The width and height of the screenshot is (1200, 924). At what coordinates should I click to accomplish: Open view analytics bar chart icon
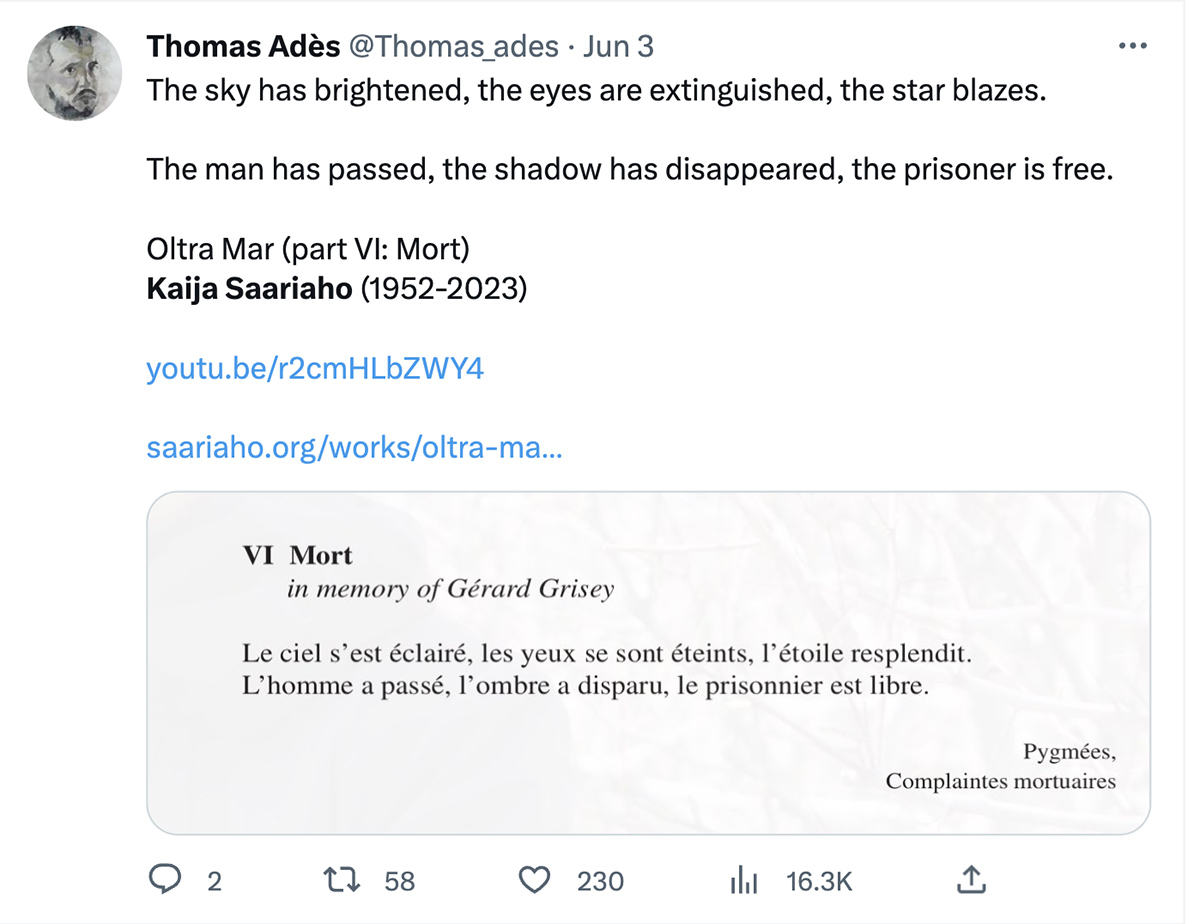coord(744,881)
